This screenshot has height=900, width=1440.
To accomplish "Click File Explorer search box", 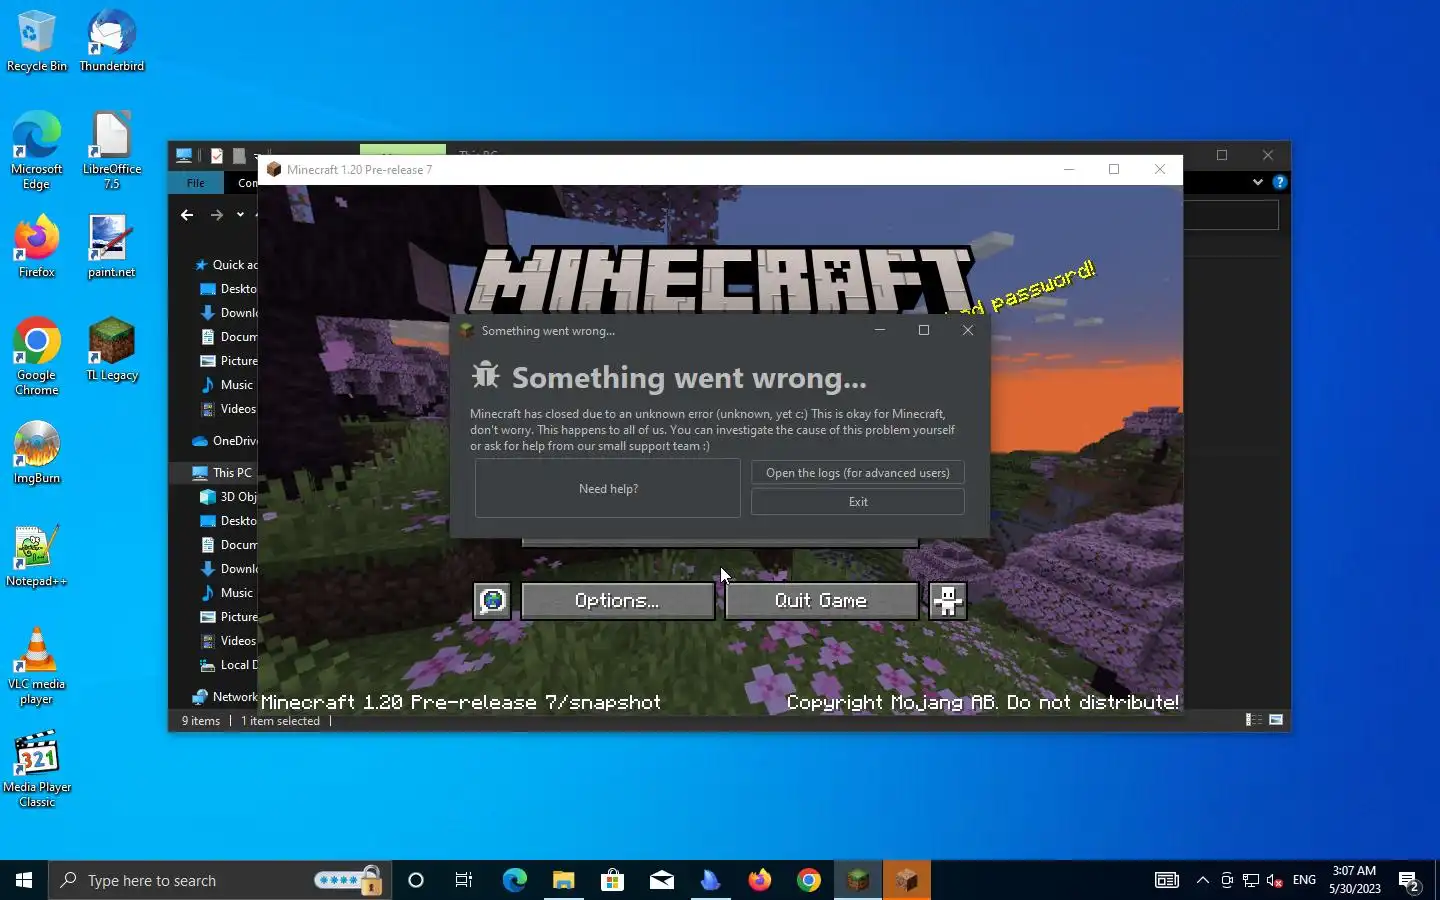I will 1231,215.
